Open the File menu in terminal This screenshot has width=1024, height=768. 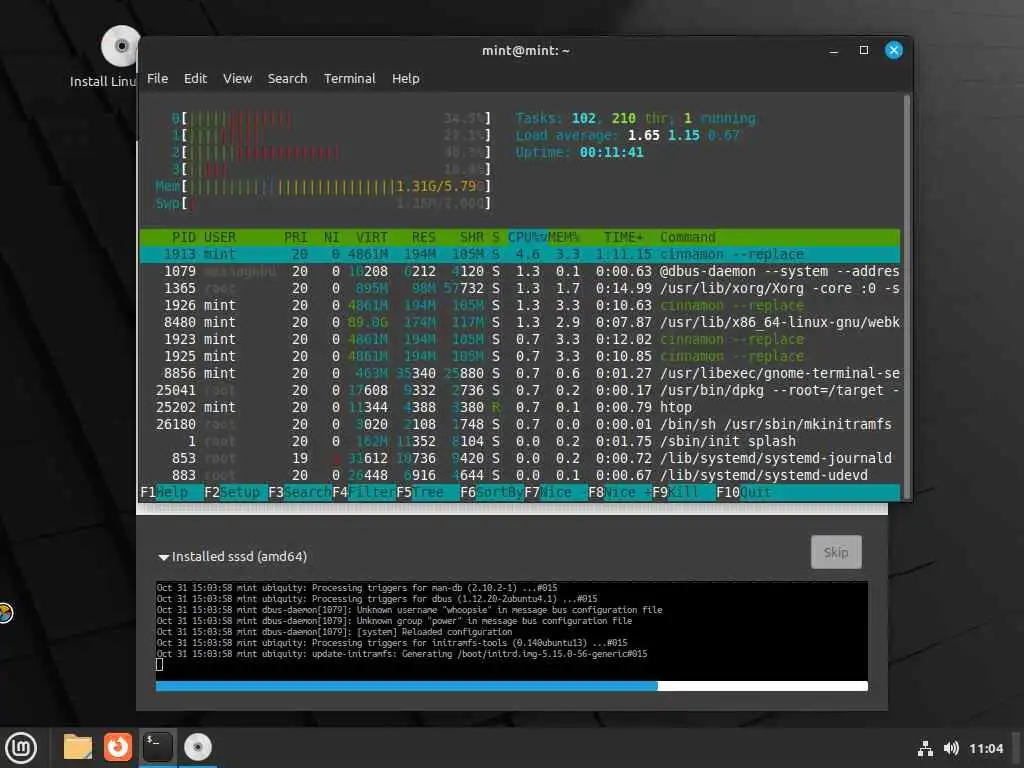click(x=157, y=78)
